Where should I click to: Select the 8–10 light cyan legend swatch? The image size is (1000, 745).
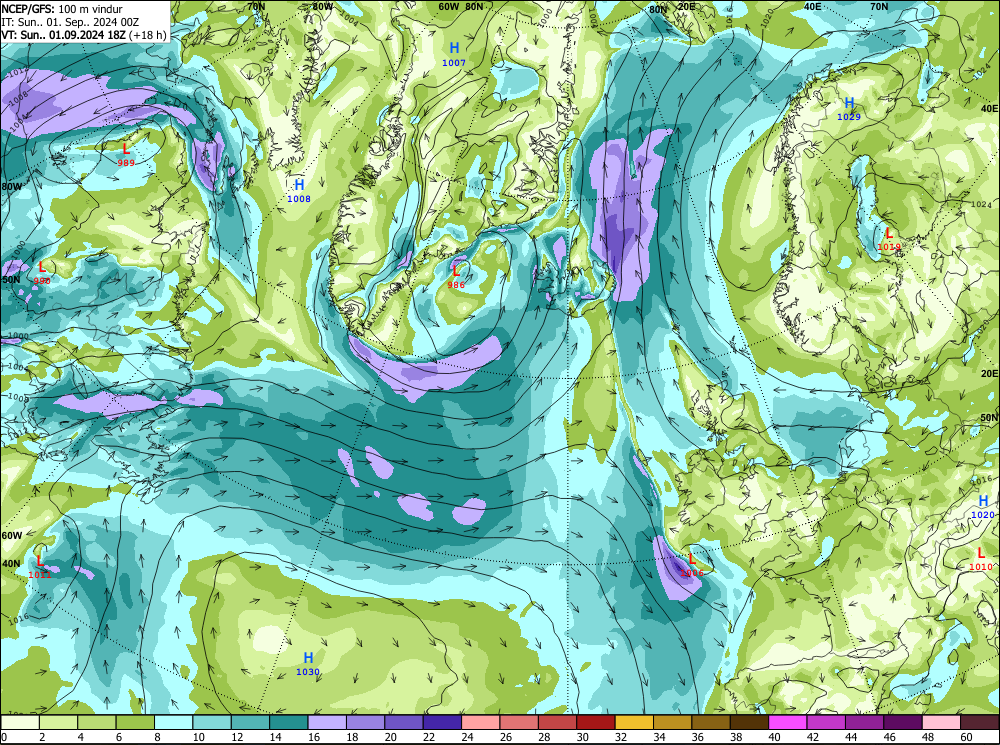point(173,722)
